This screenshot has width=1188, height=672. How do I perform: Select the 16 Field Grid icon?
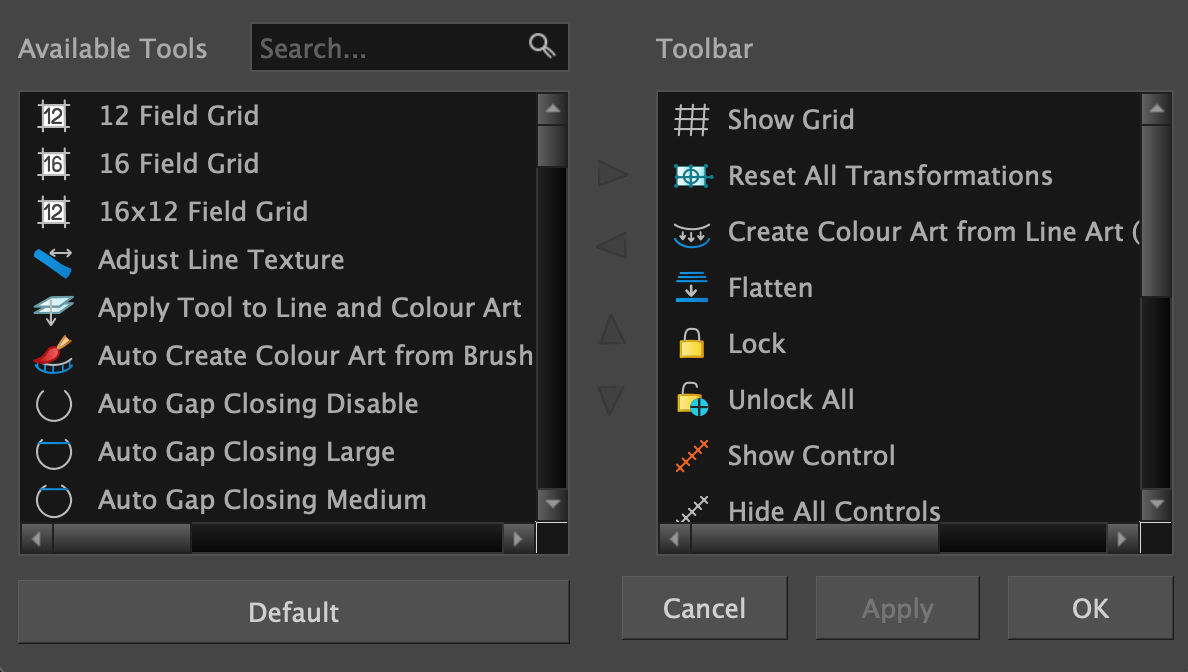pyautogui.click(x=53, y=163)
